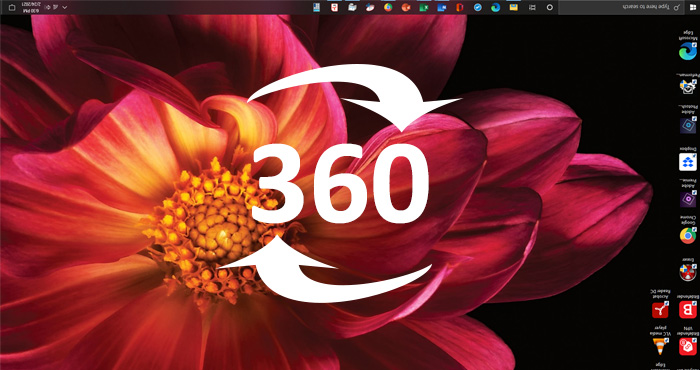
Task: Launch Microsoft Edge from the taskbar
Action: (x=496, y=7)
